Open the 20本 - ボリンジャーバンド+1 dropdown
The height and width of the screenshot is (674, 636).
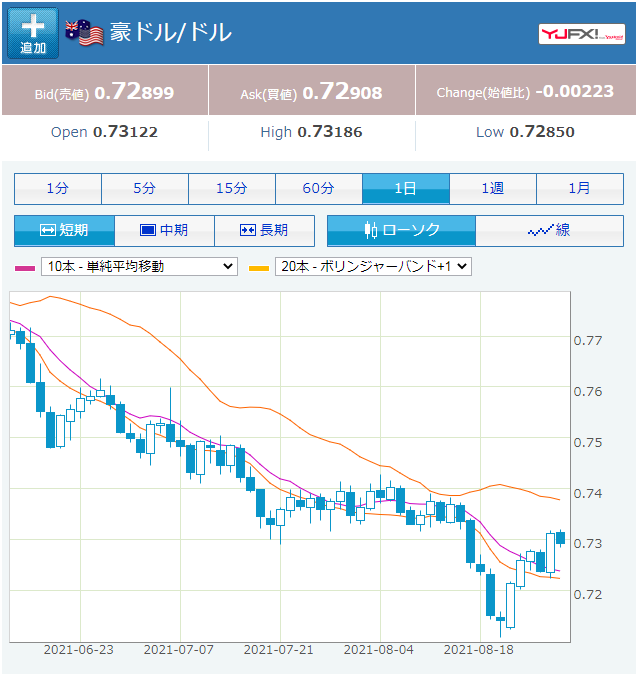tap(373, 267)
